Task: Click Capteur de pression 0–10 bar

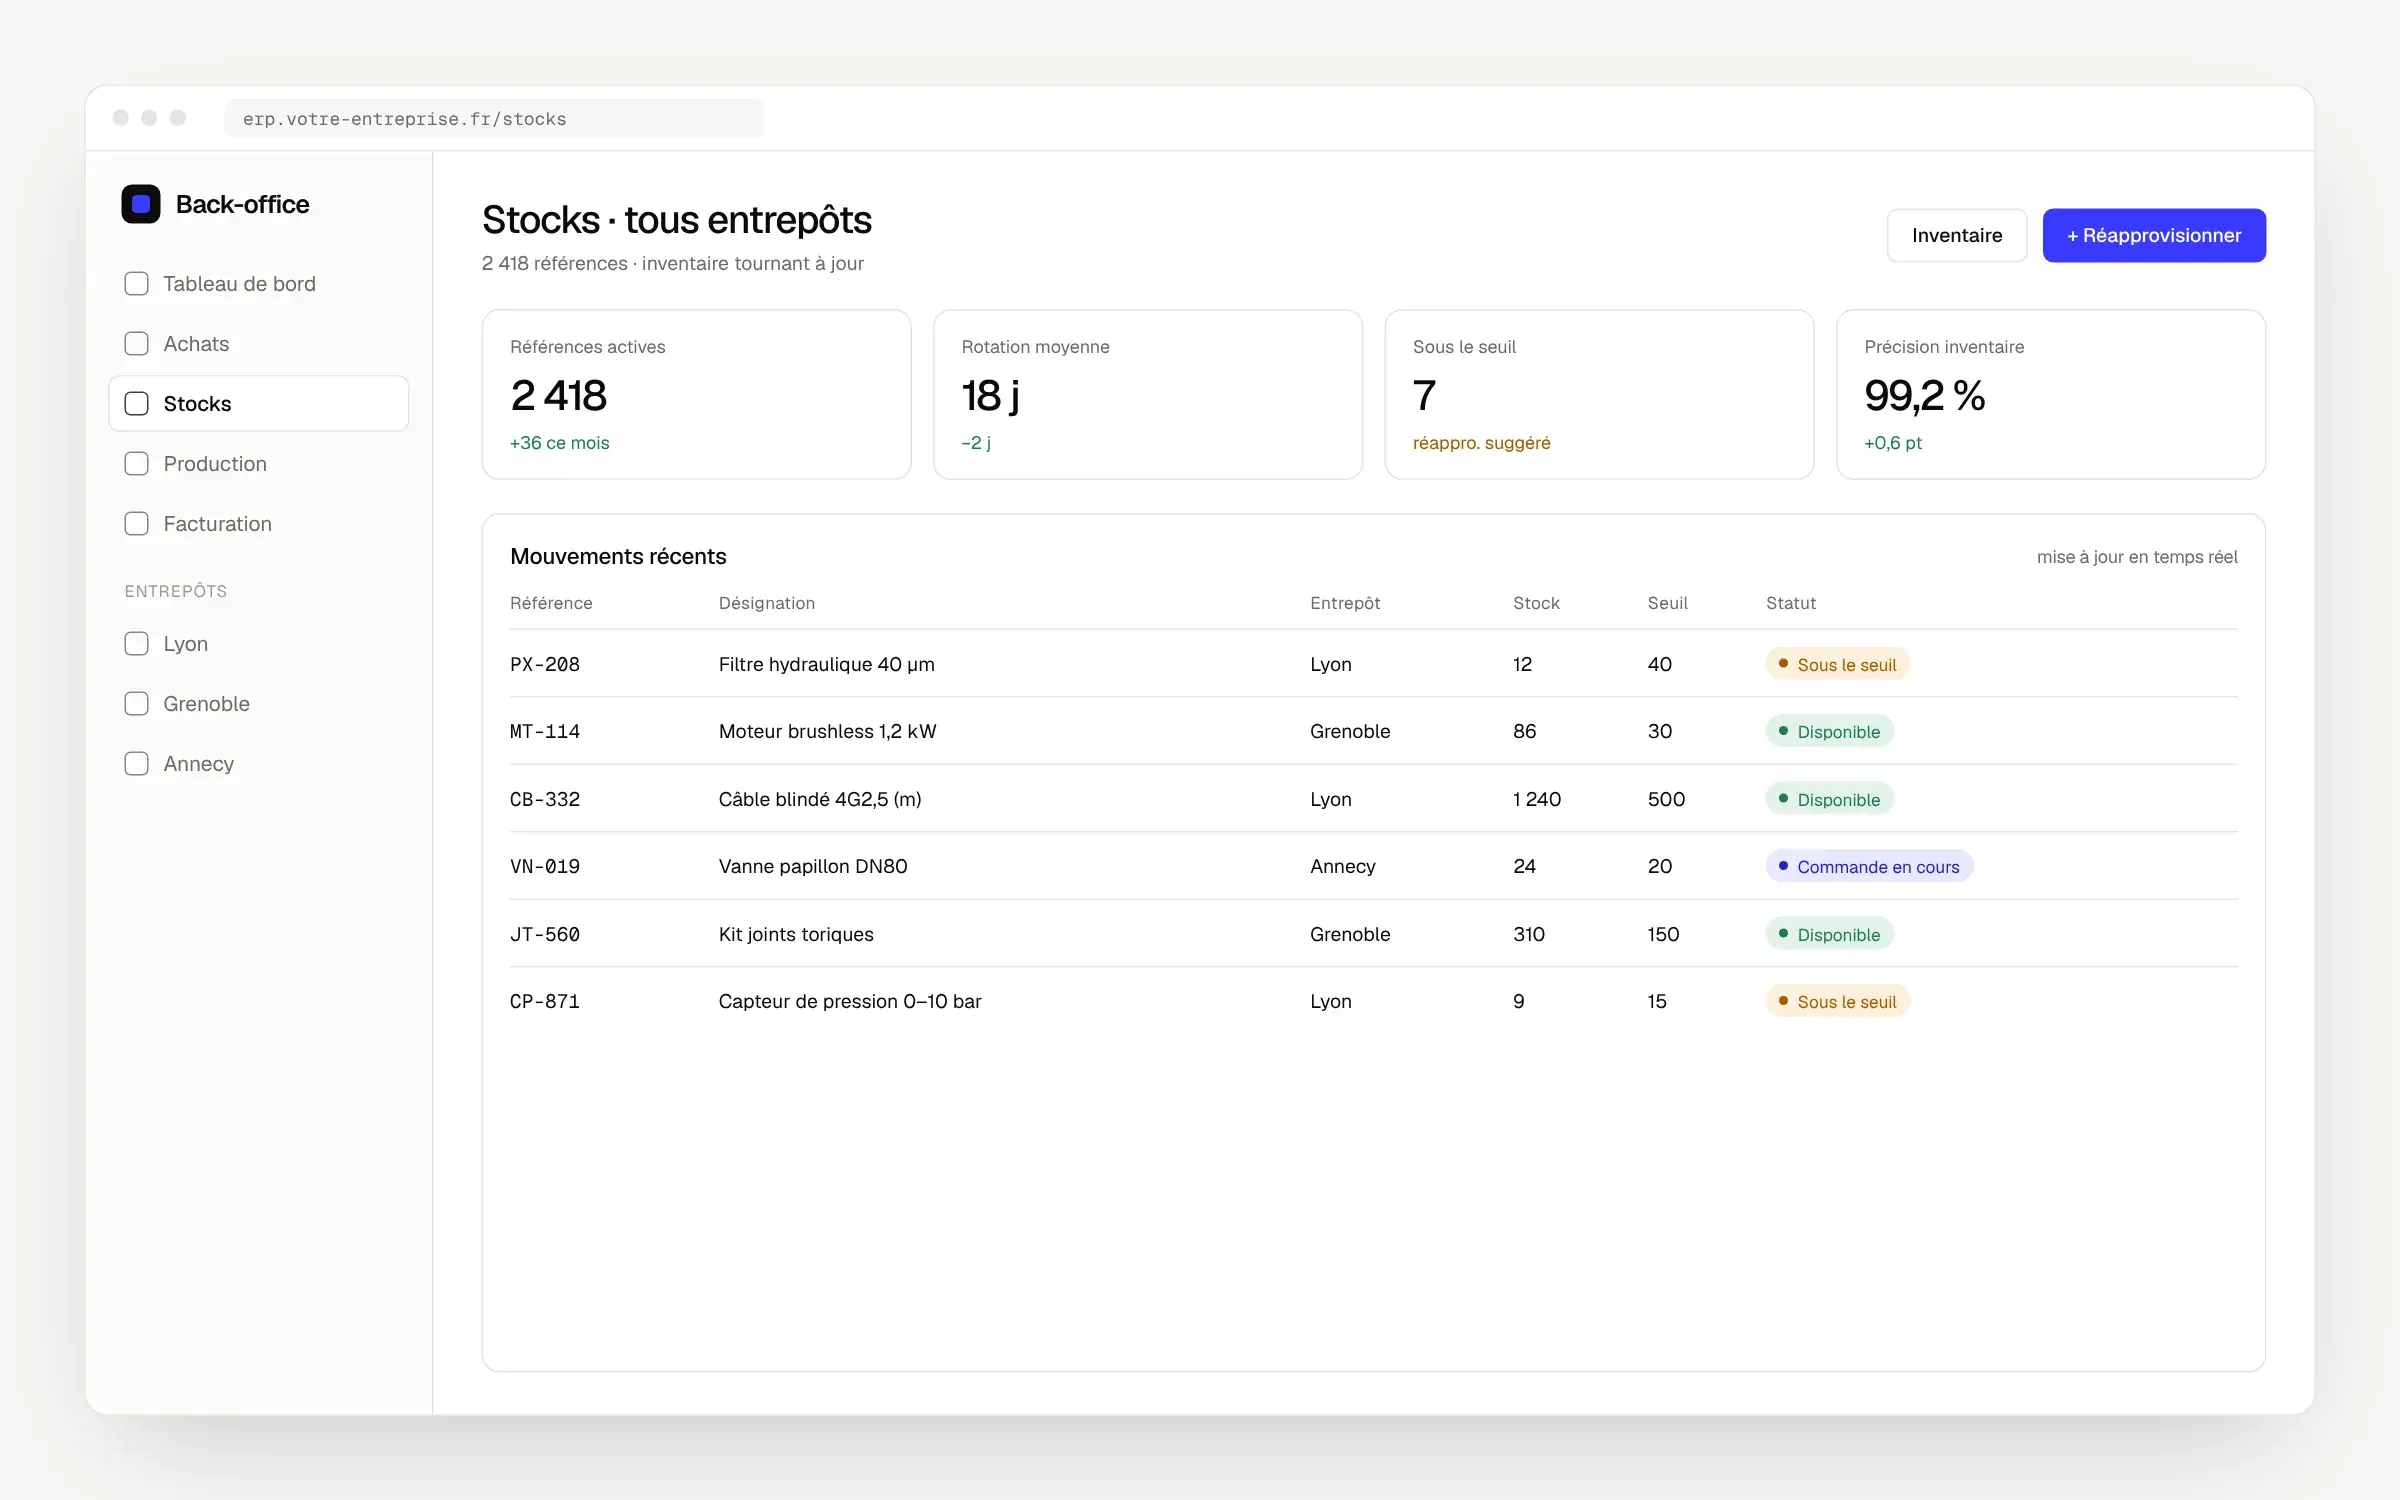Action: [850, 1001]
